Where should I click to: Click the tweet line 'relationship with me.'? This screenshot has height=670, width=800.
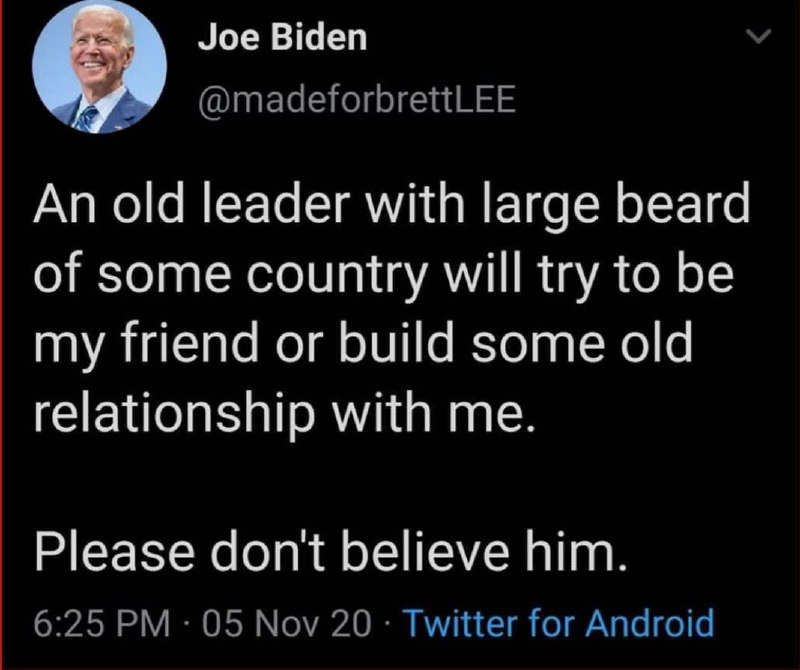click(x=285, y=411)
